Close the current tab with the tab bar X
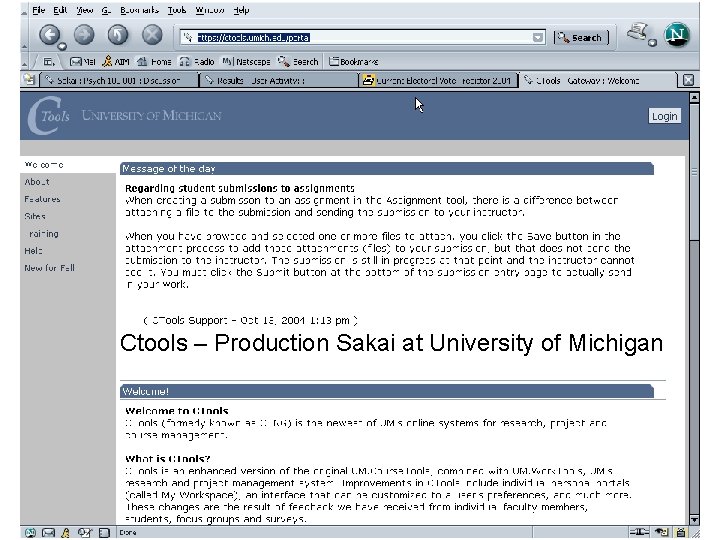Screen dimensions: 720x540 pyautogui.click(x=688, y=80)
